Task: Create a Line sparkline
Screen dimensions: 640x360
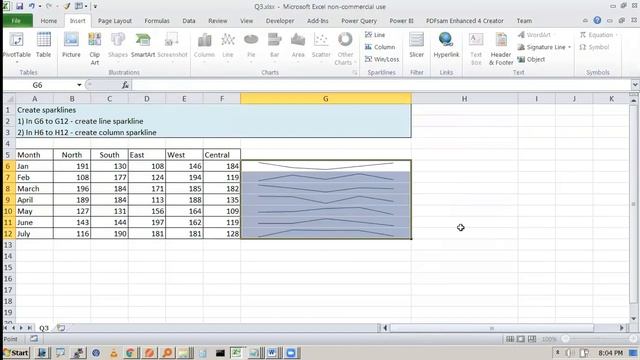Action: 375,35
